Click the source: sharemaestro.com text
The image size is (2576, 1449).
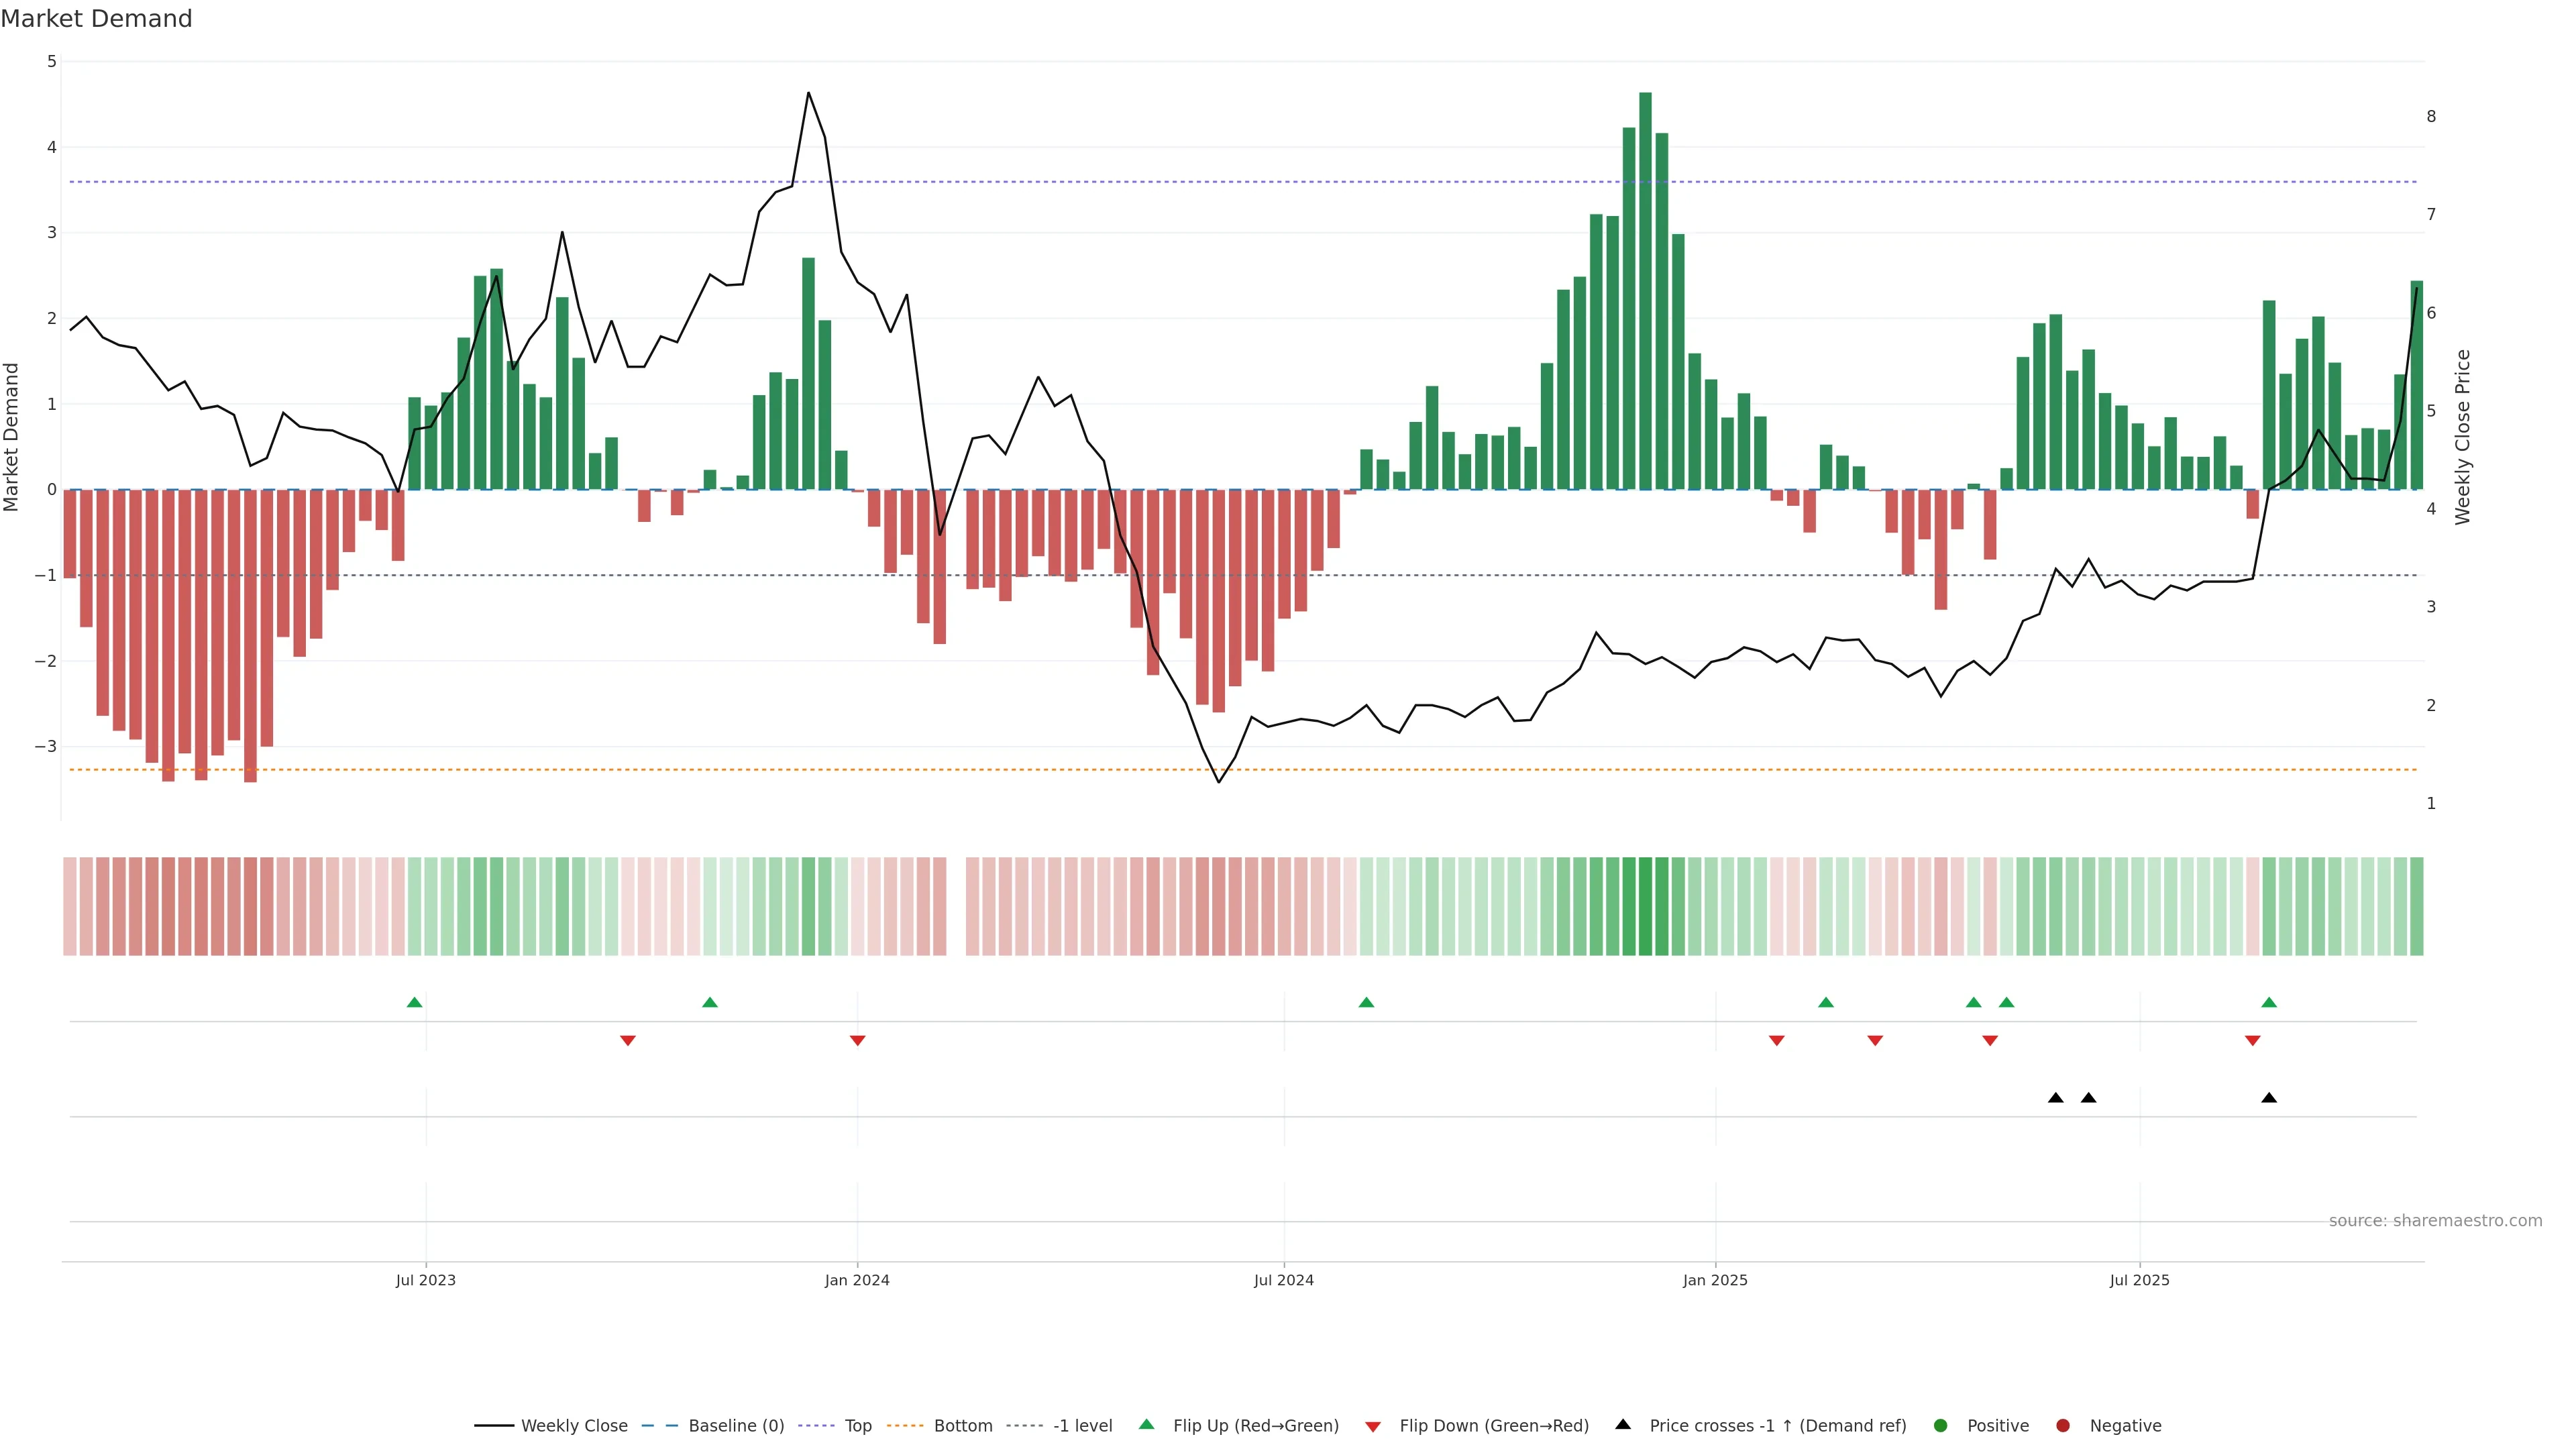pyautogui.click(x=2435, y=1220)
